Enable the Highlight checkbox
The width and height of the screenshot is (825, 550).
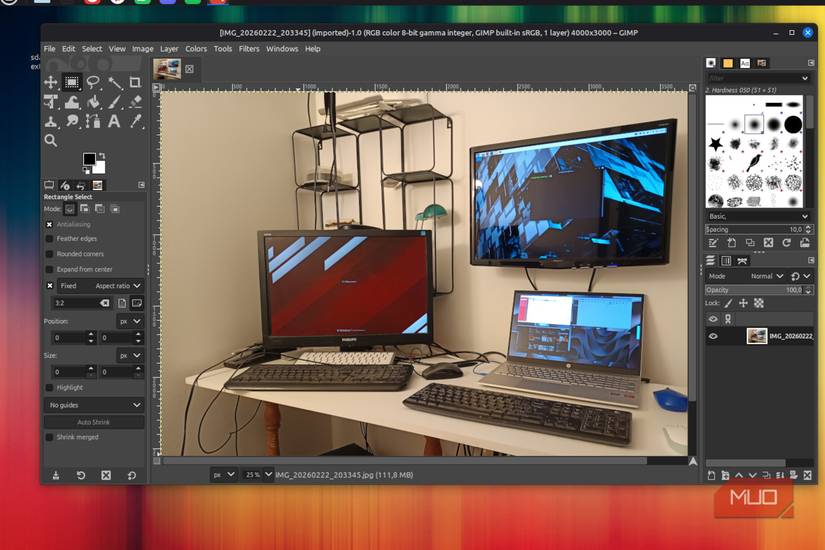49,387
